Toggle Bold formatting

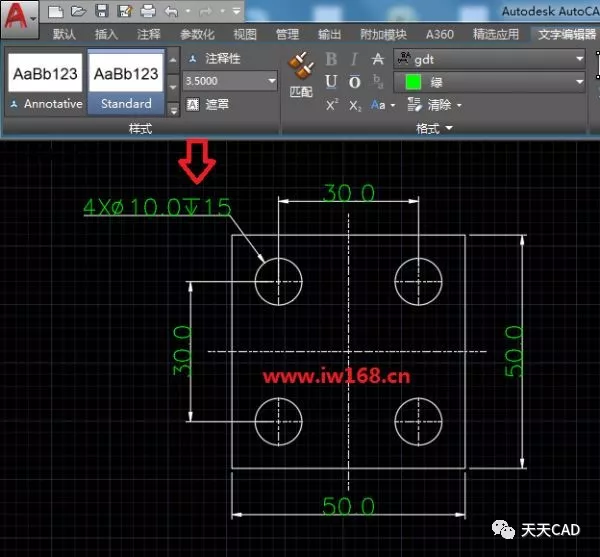point(331,59)
